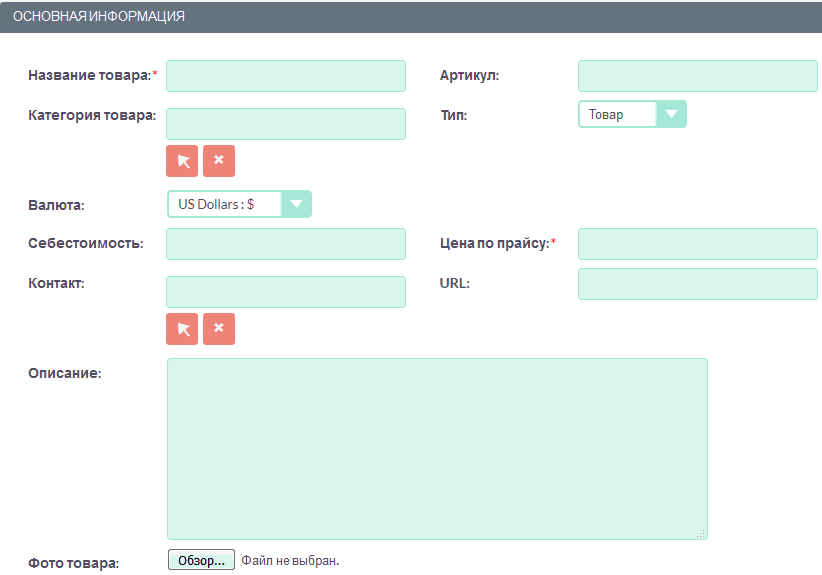Click into the Артикул text field

coord(697,76)
